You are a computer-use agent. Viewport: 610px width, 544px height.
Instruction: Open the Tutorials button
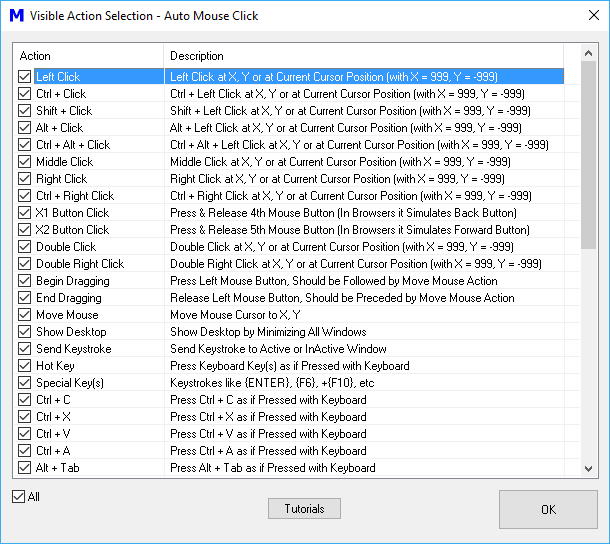304,509
